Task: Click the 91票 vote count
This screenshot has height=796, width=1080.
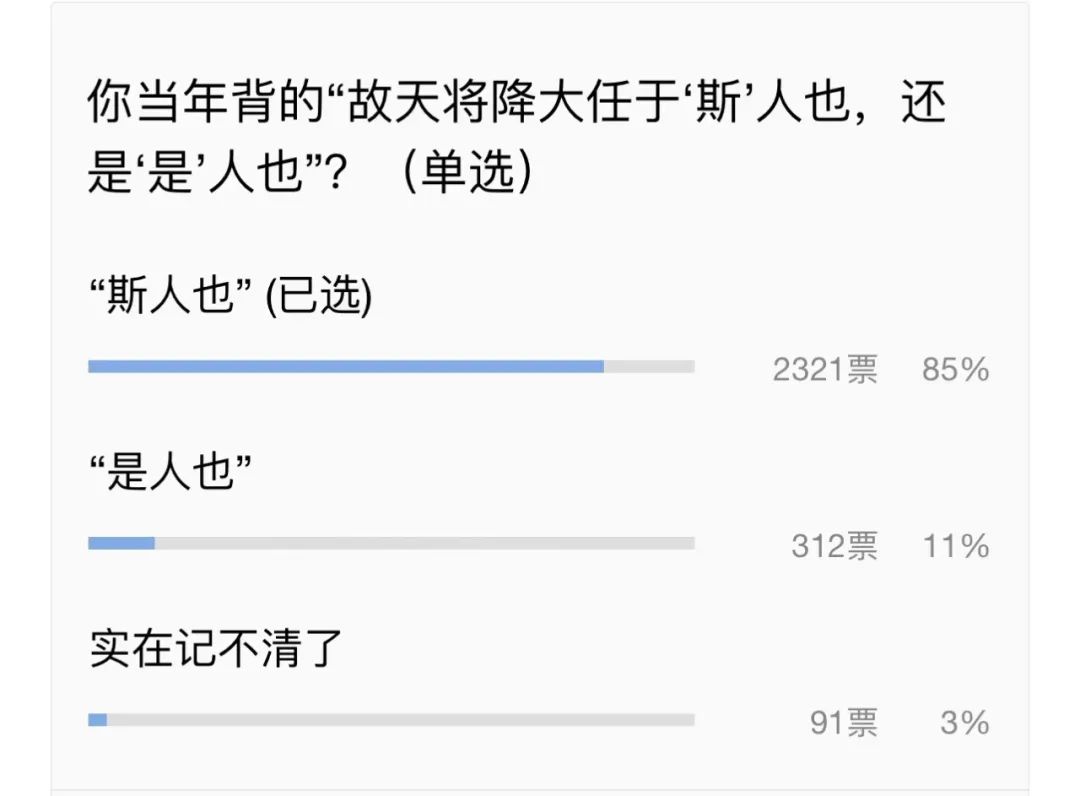Action: point(844,723)
